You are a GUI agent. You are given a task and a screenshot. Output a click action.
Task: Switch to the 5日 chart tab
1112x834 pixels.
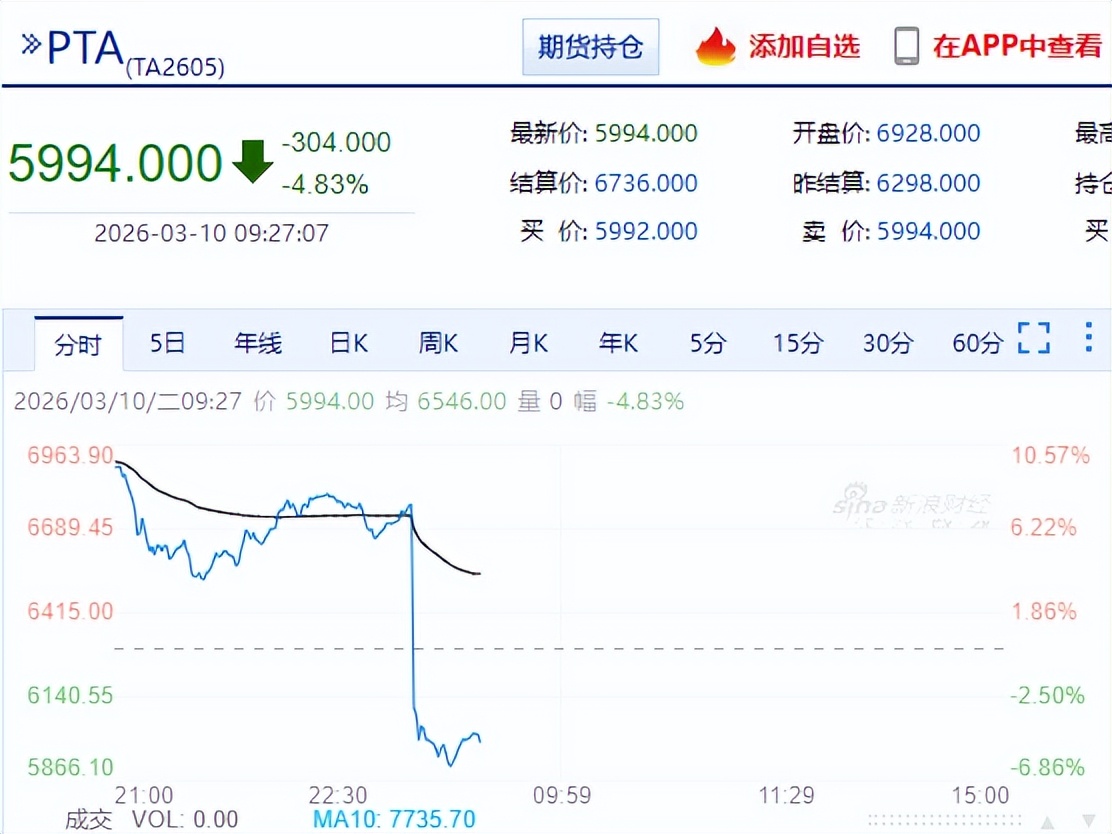[x=167, y=344]
